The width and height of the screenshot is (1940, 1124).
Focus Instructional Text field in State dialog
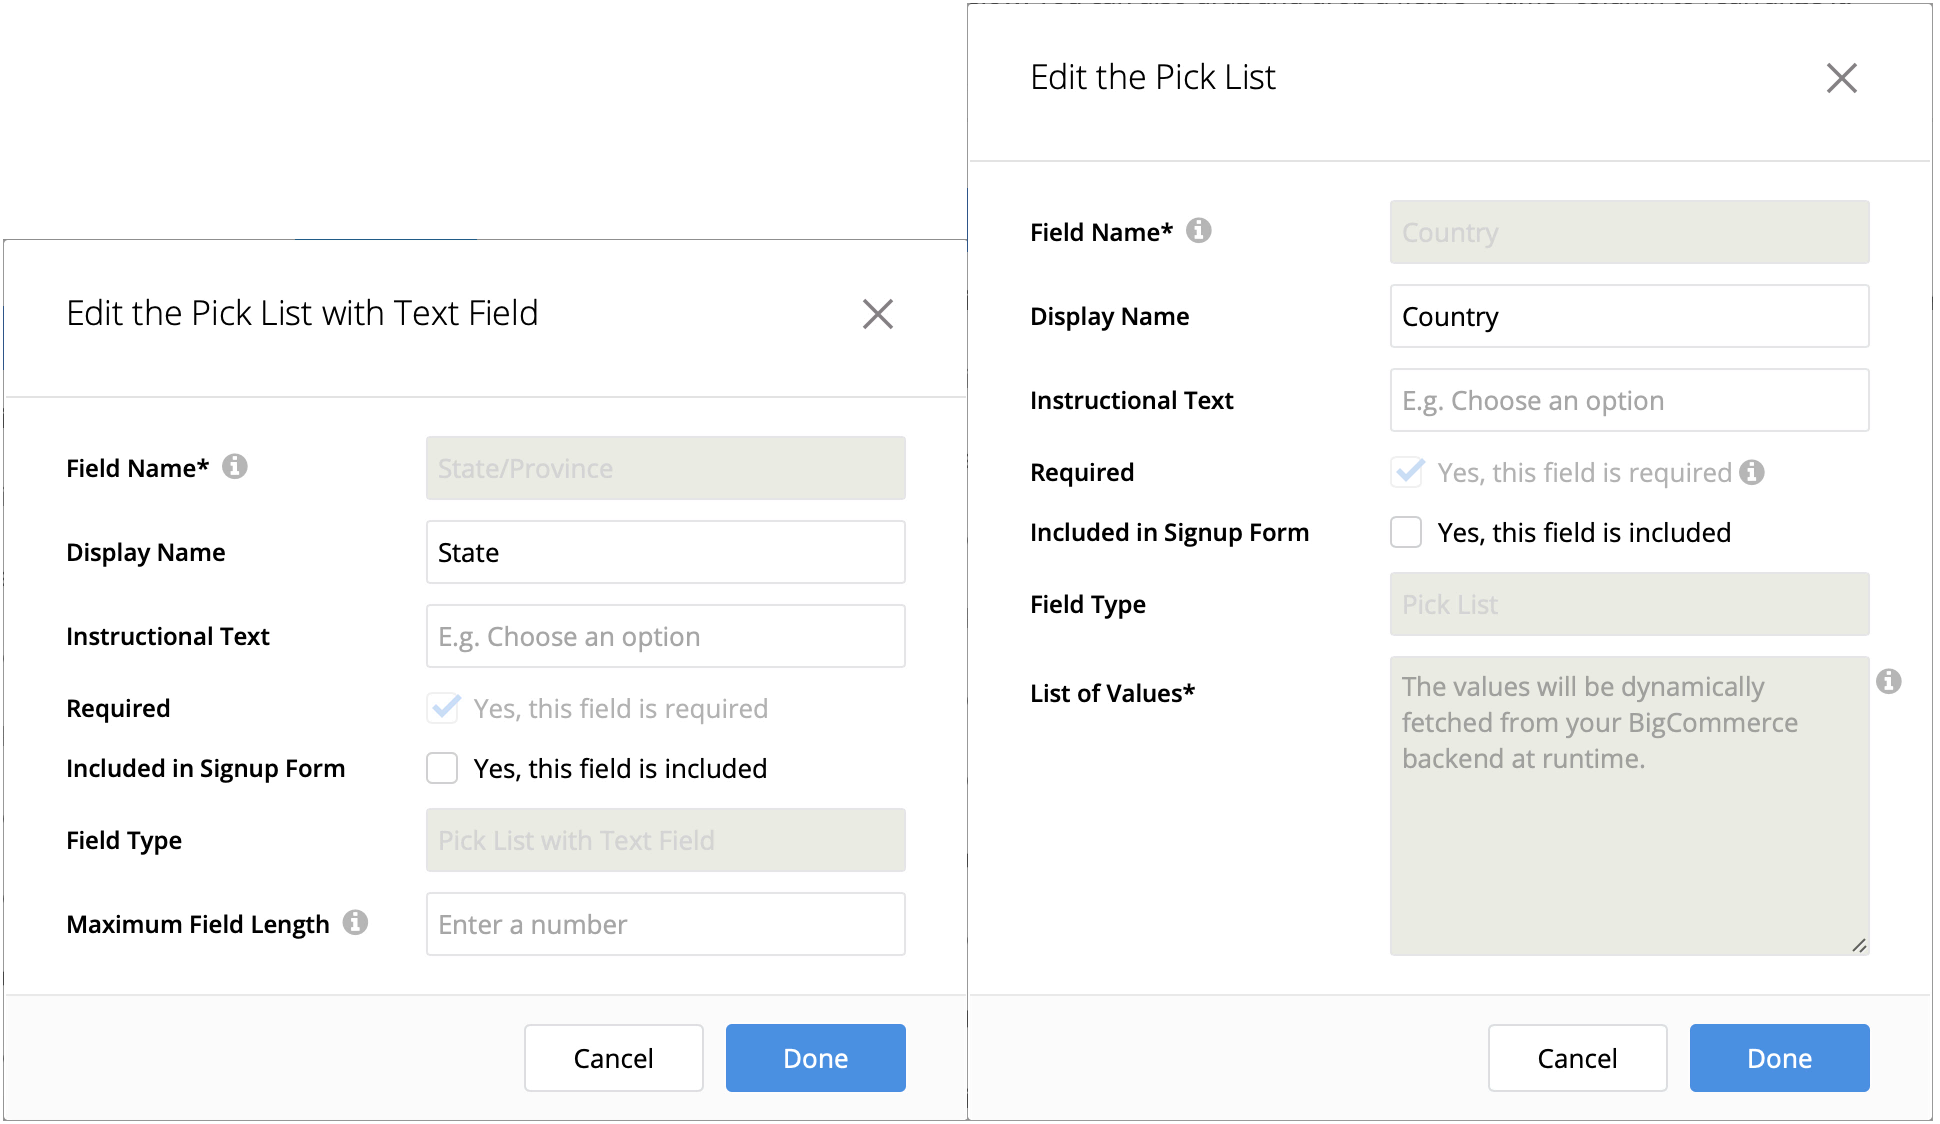coord(665,636)
